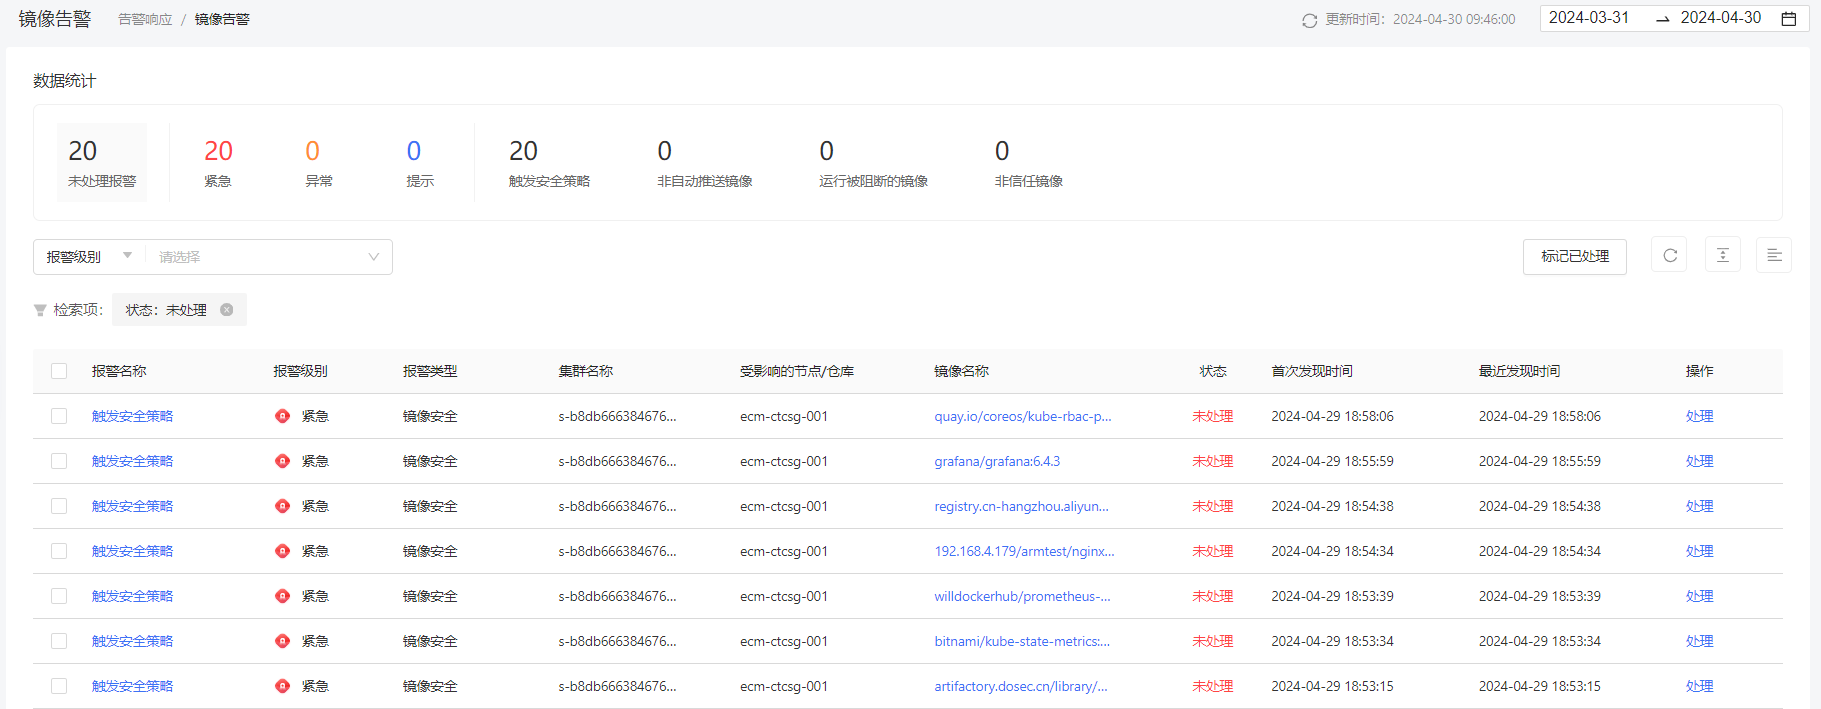Open image link grafana/grafana:6.4.3
This screenshot has height=709, width=1821.
[x=997, y=461]
